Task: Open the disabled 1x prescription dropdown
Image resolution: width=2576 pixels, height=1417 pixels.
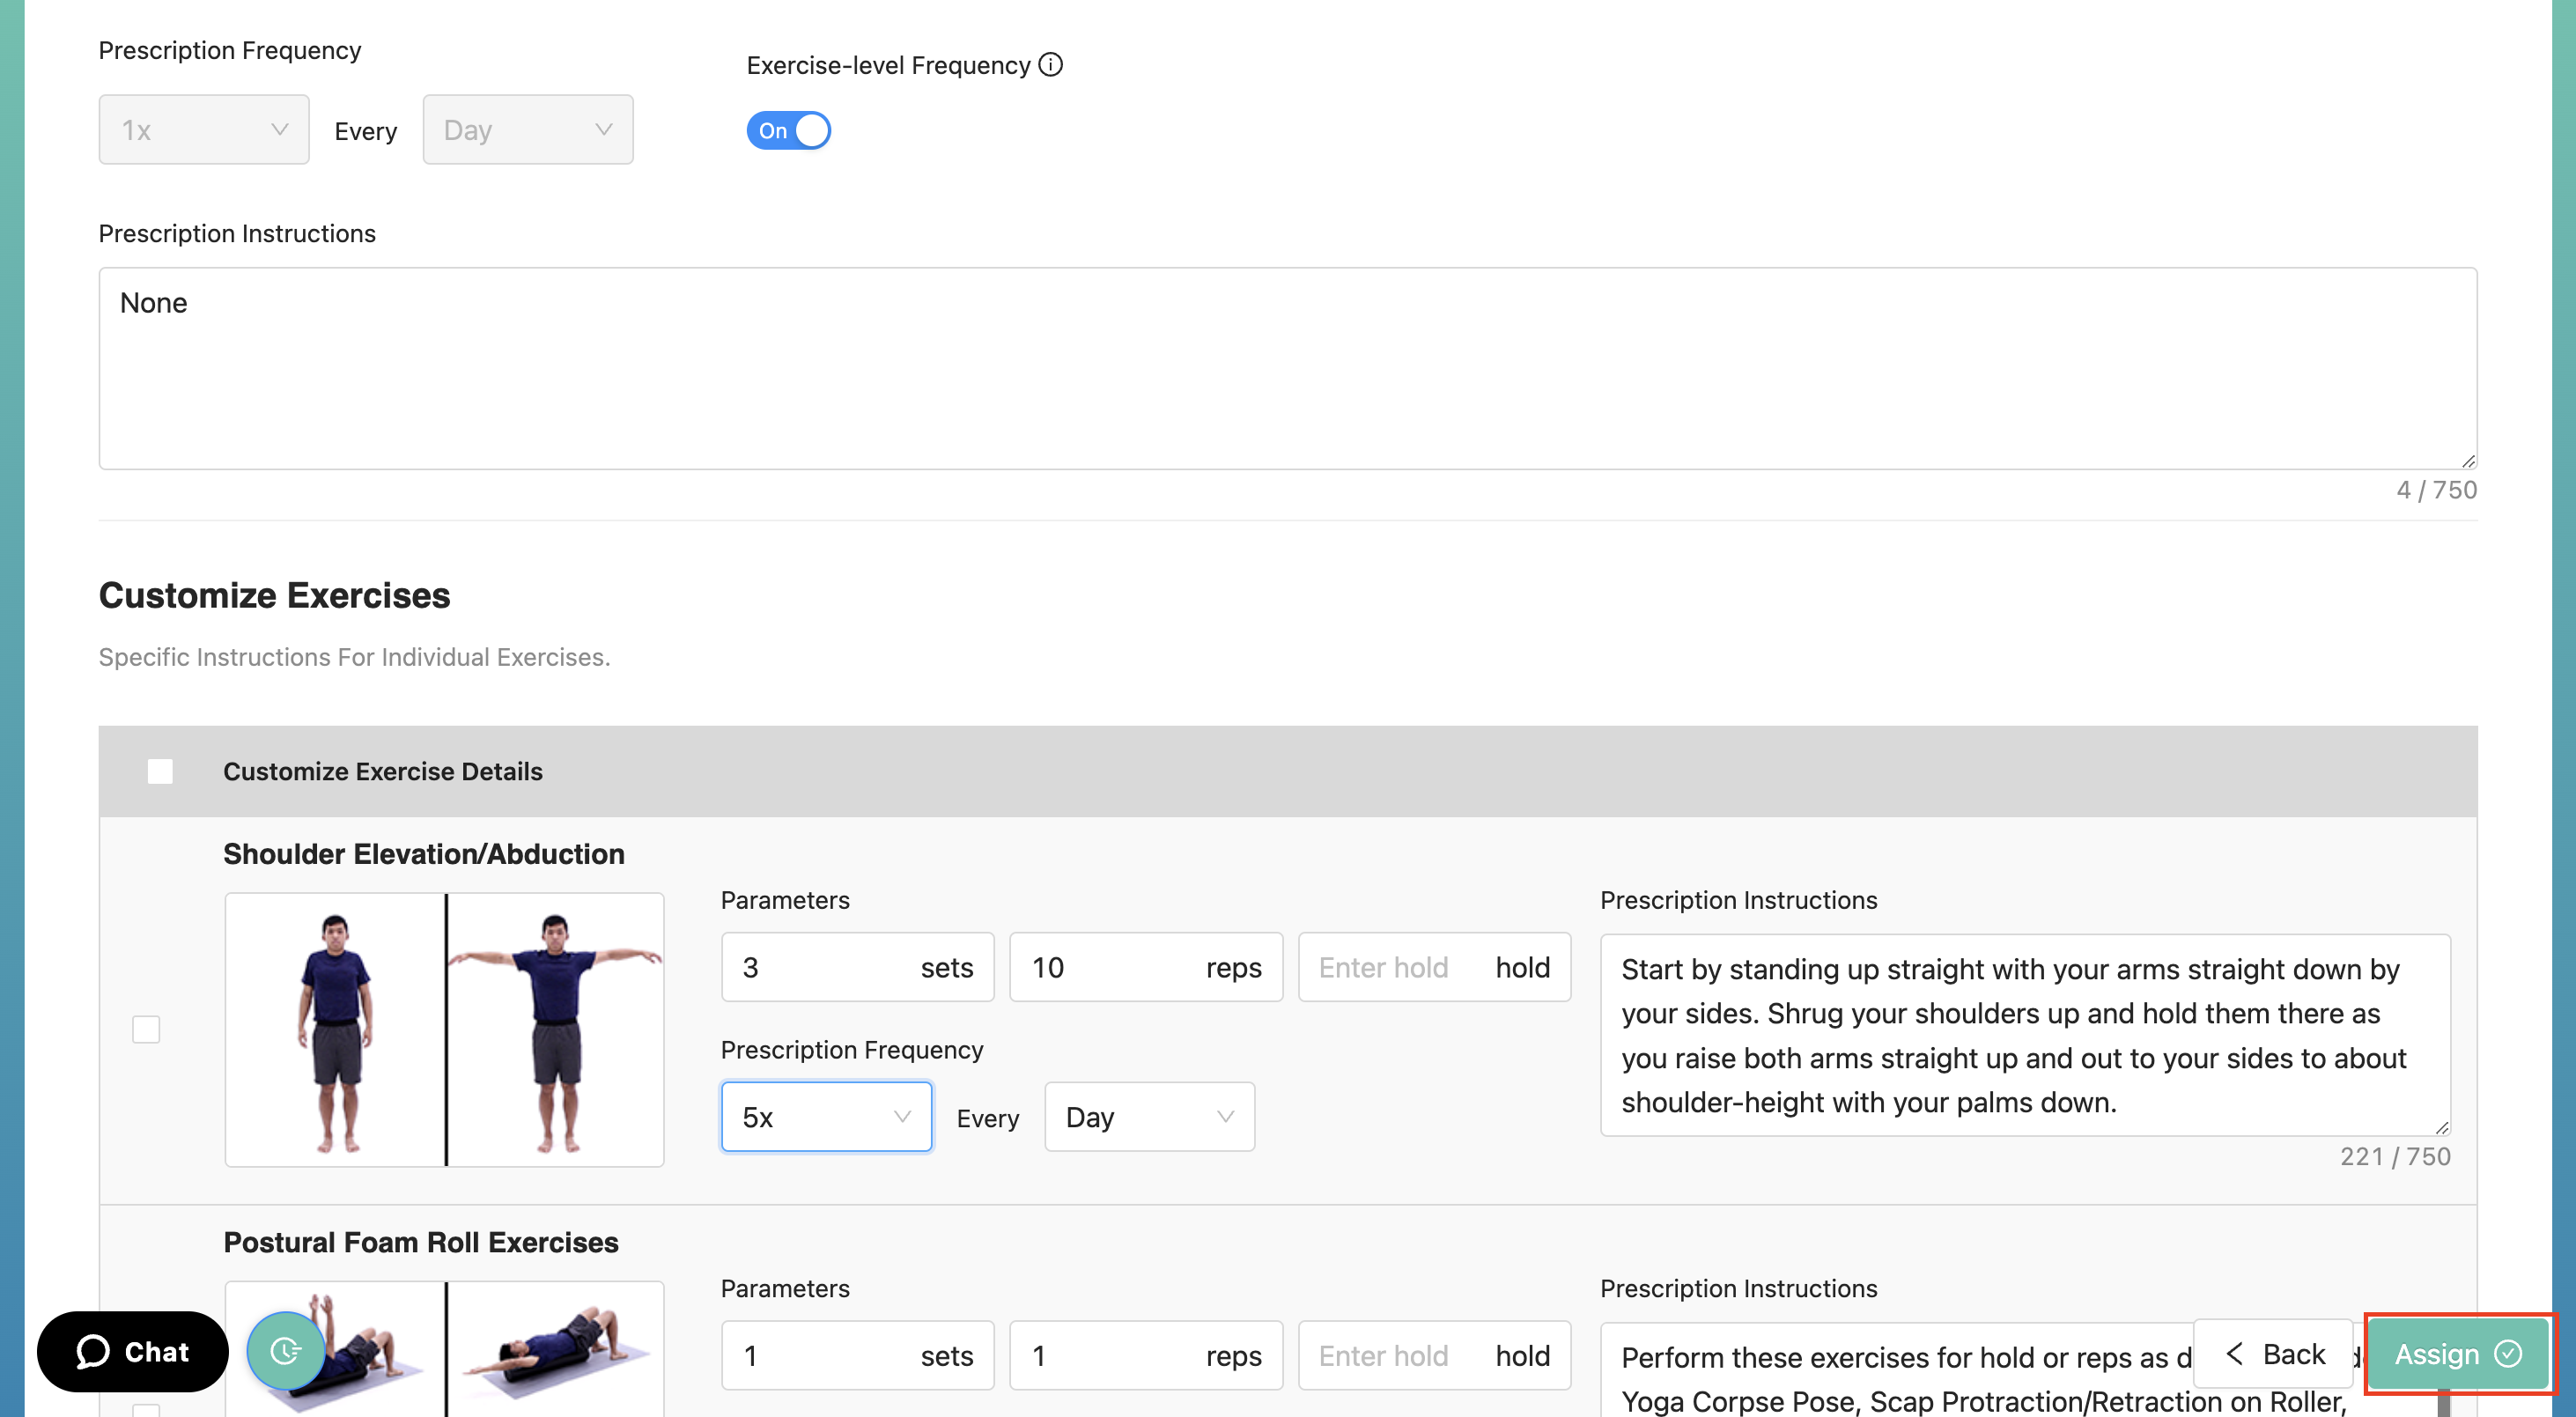Action: tap(204, 130)
